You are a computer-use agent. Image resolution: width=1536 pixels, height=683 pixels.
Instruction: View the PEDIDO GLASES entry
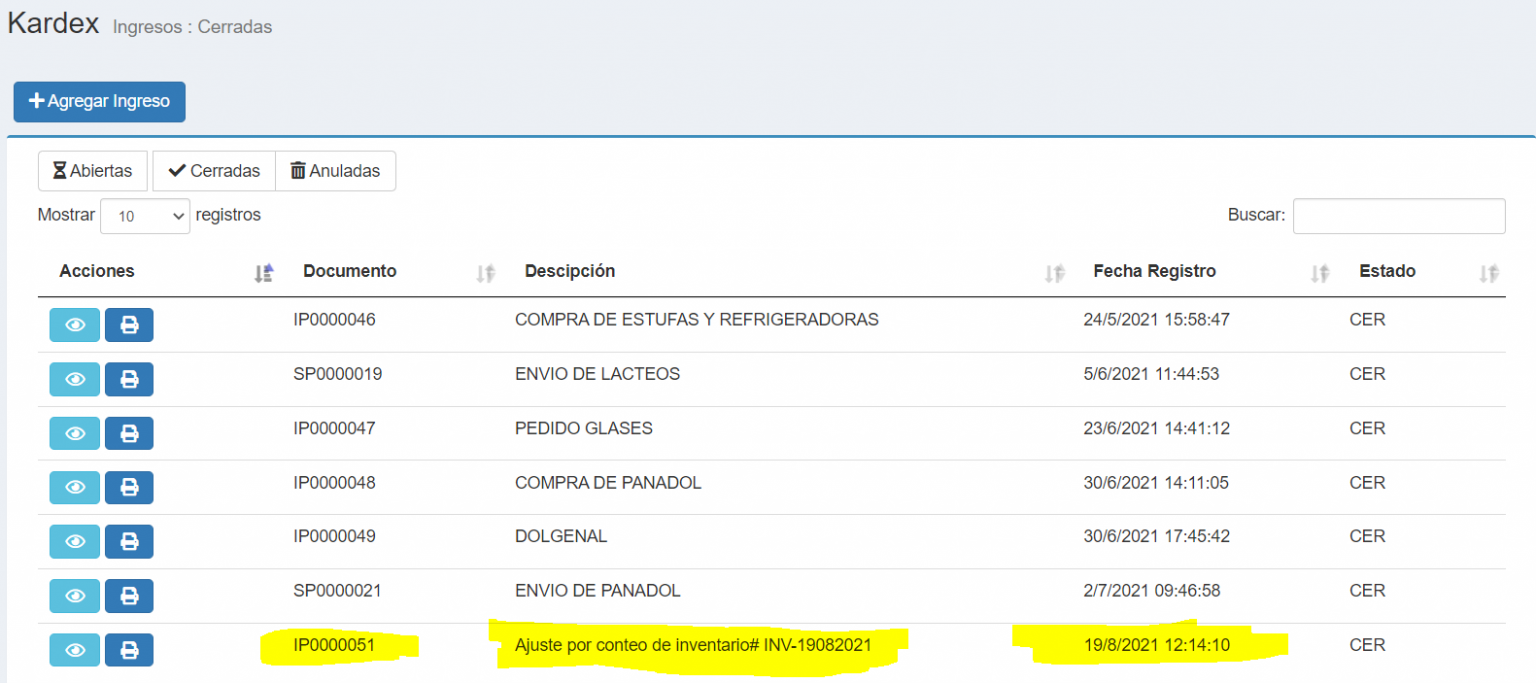click(74, 433)
